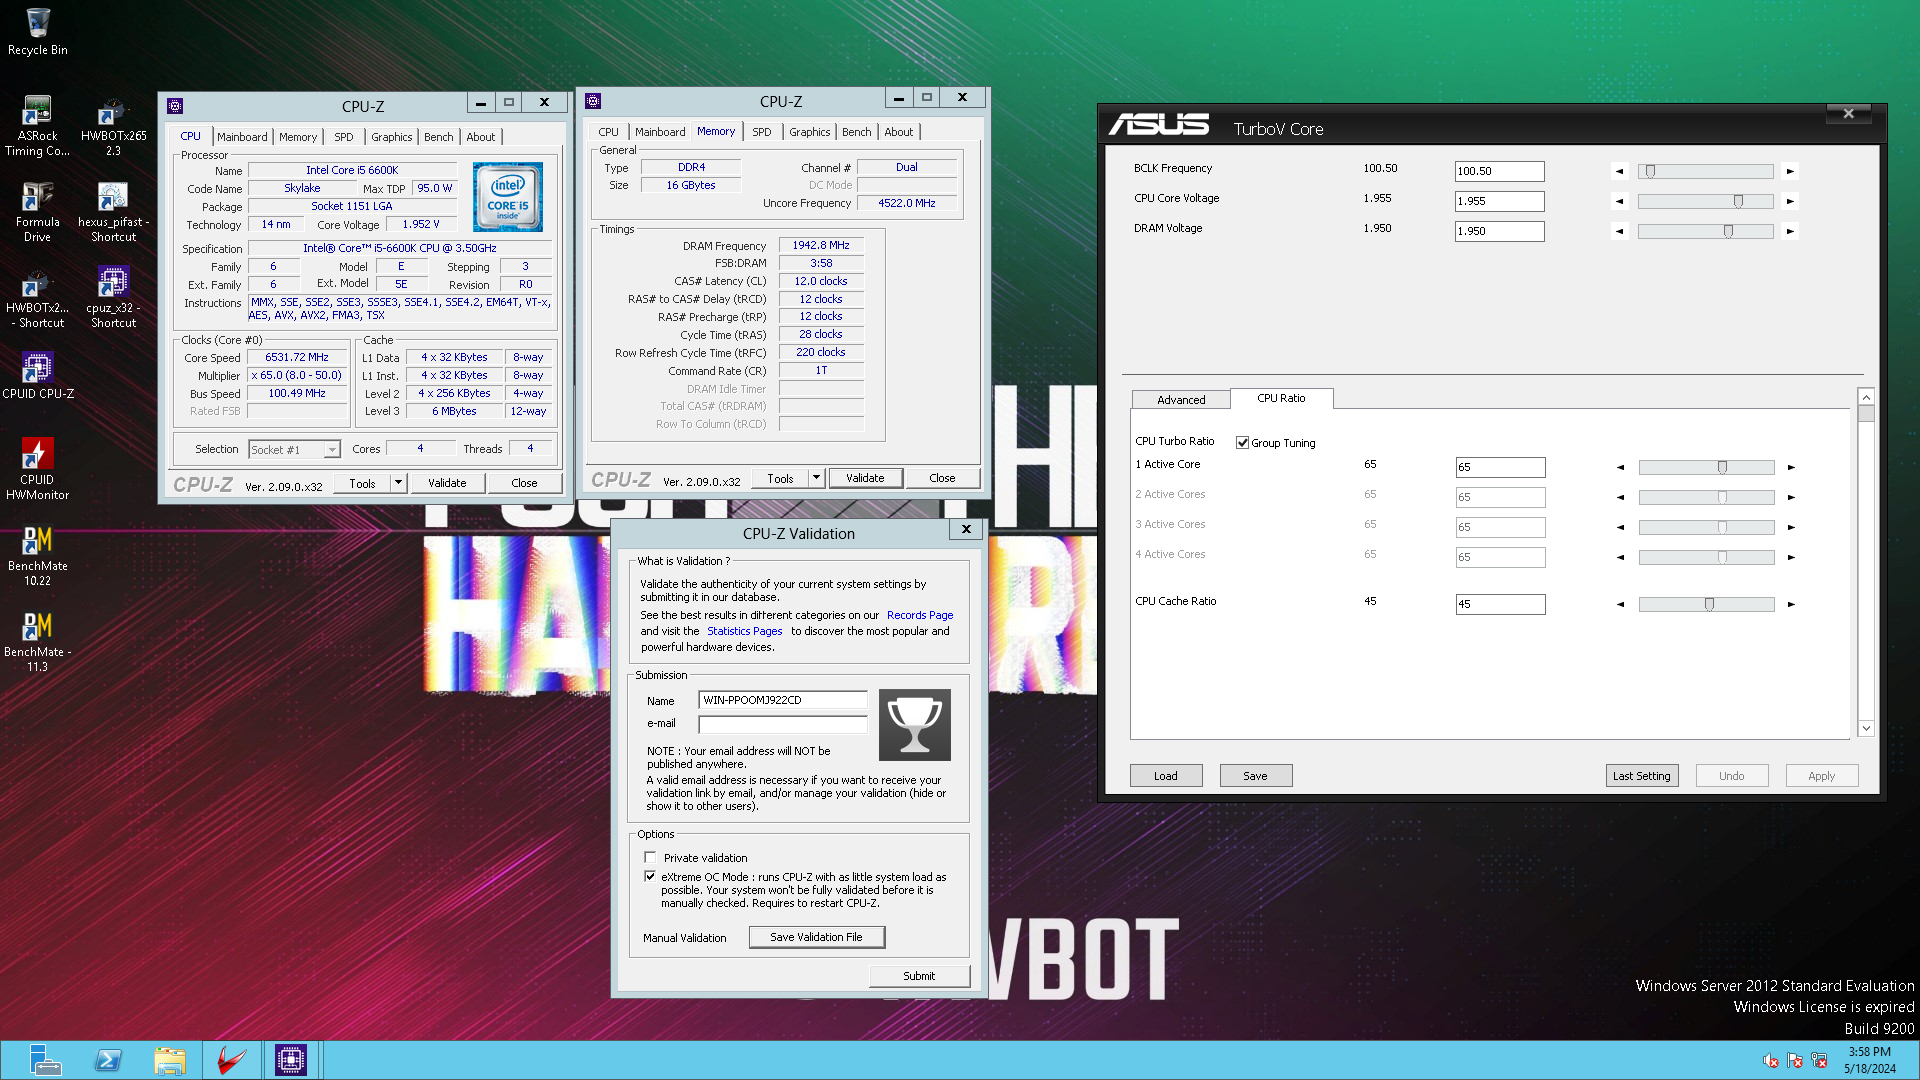
Task: Open BenchMate 11.3 desktop icon
Action: (x=38, y=642)
